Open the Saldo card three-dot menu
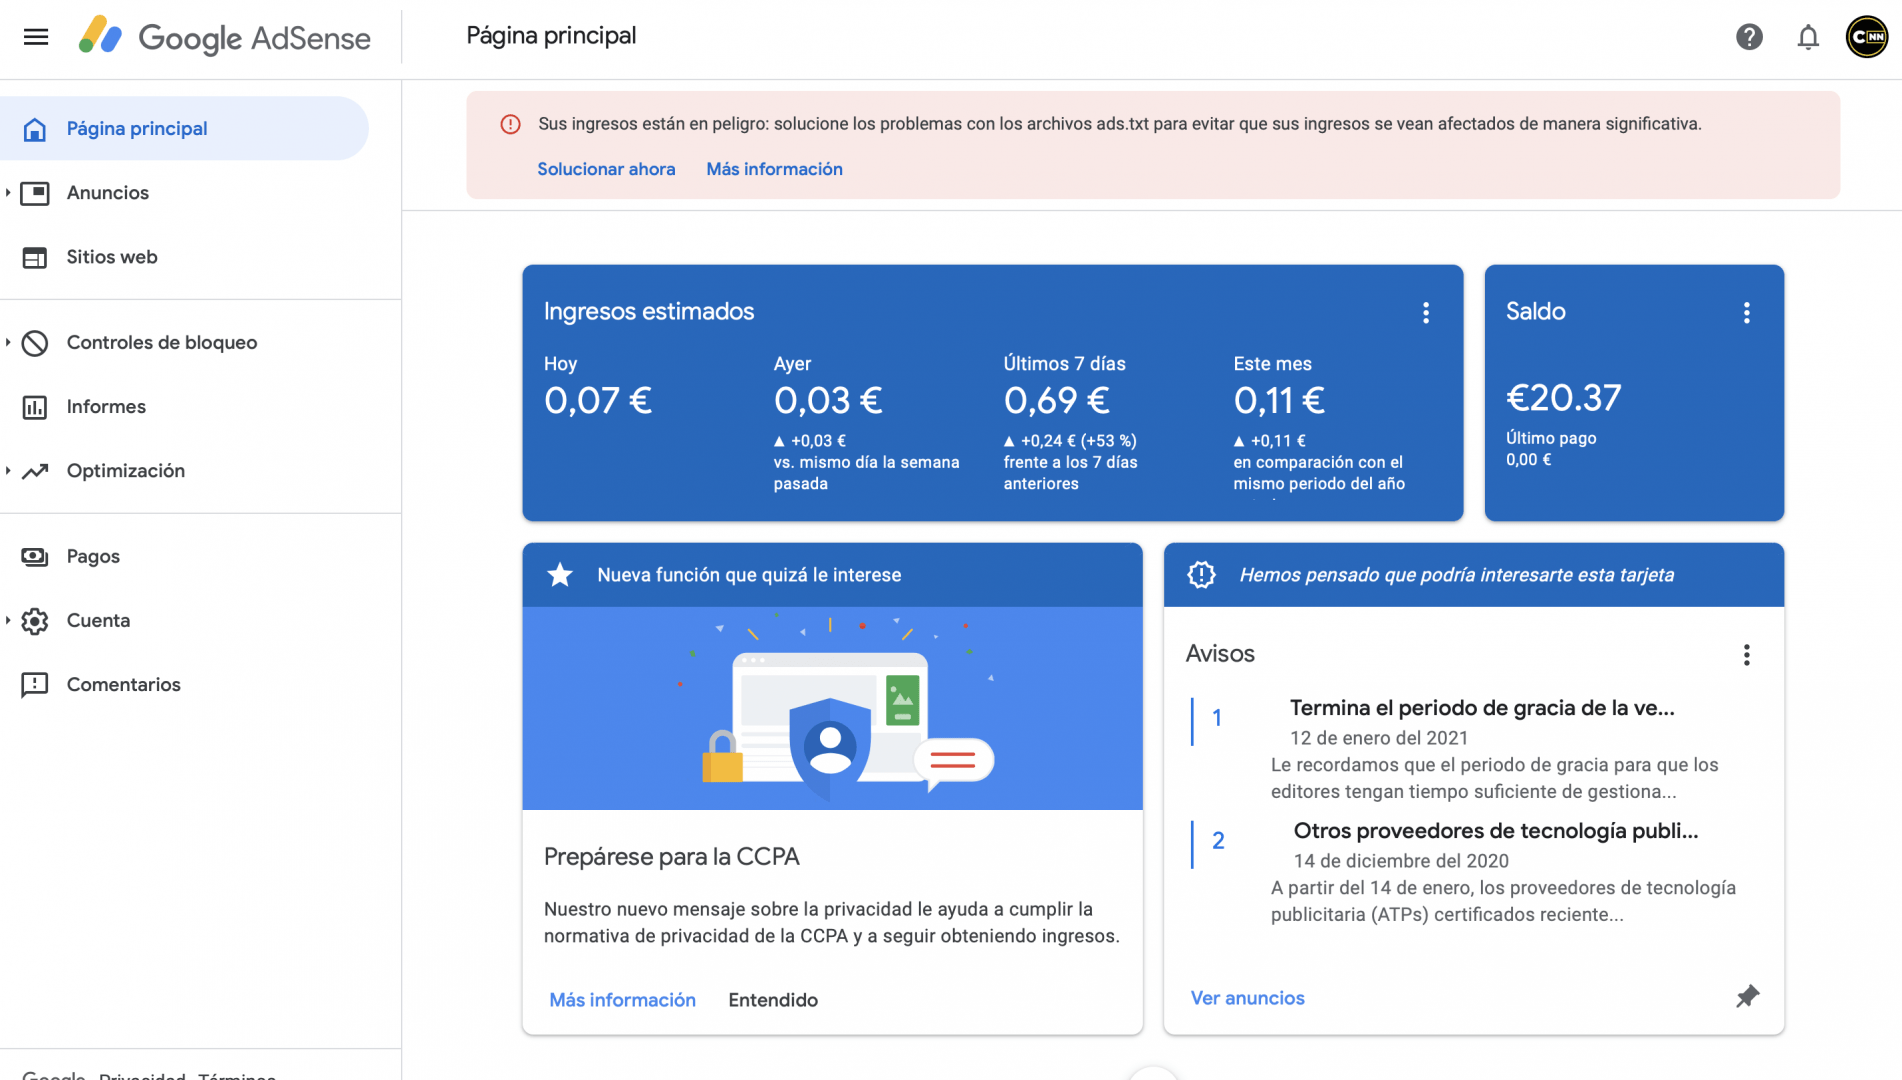 (1747, 313)
